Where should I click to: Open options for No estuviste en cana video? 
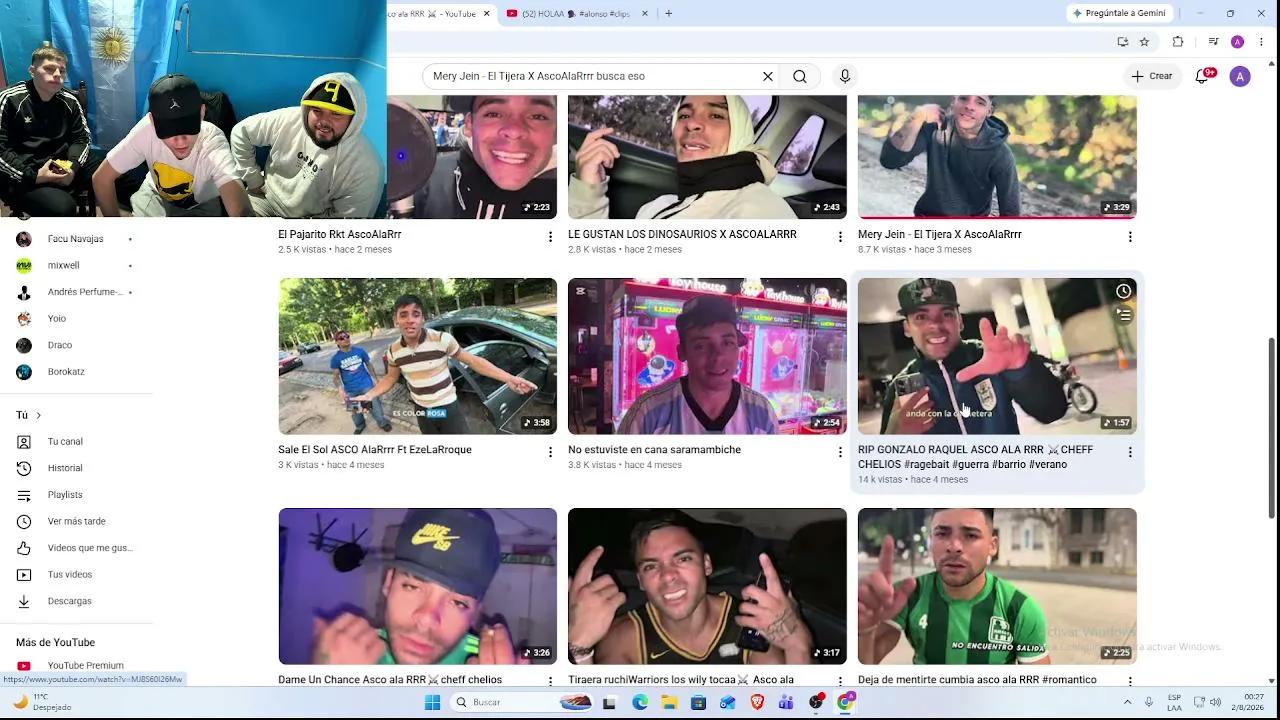click(x=840, y=452)
